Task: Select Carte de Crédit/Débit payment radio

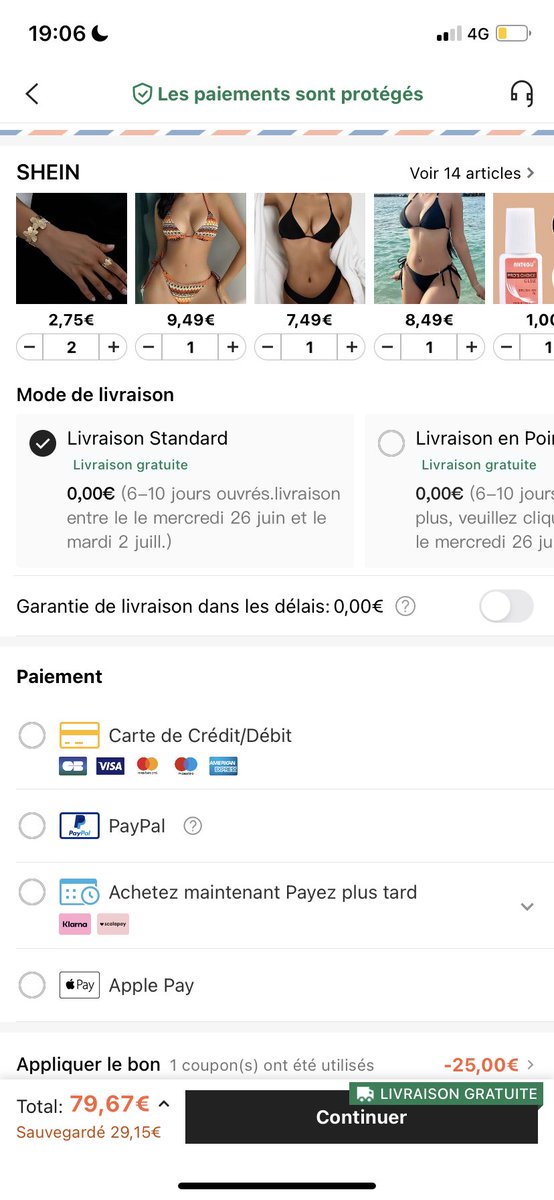Action: (32, 736)
